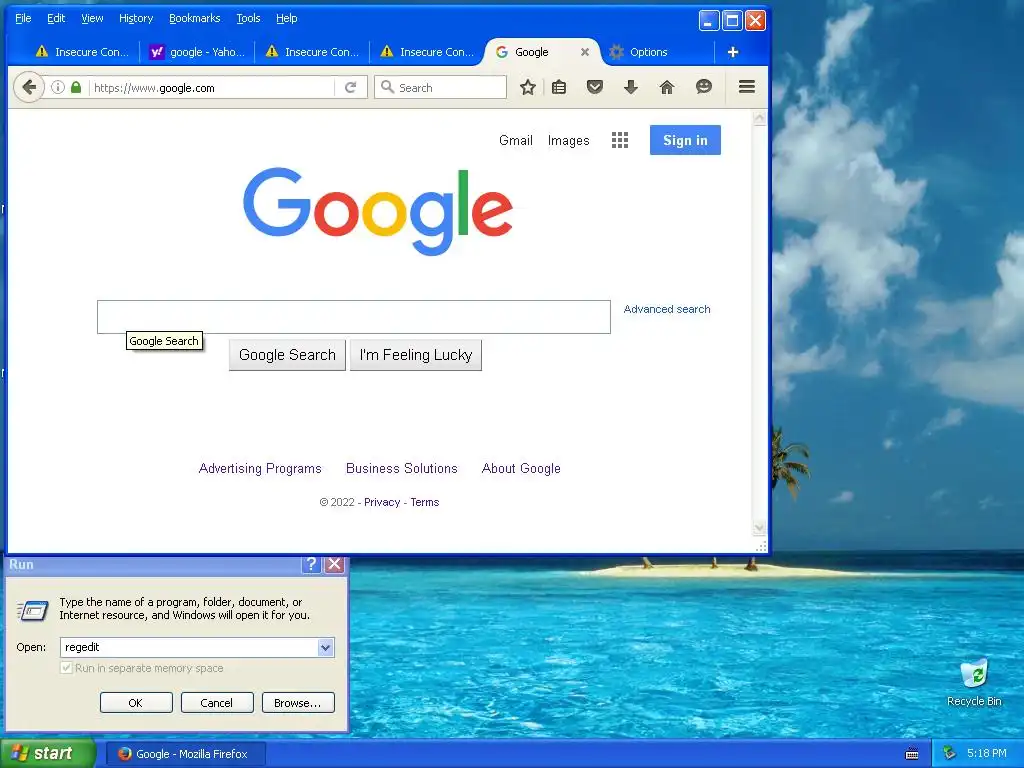The image size is (1024, 768).
Task: Open Google apps grid icon
Action: click(620, 140)
